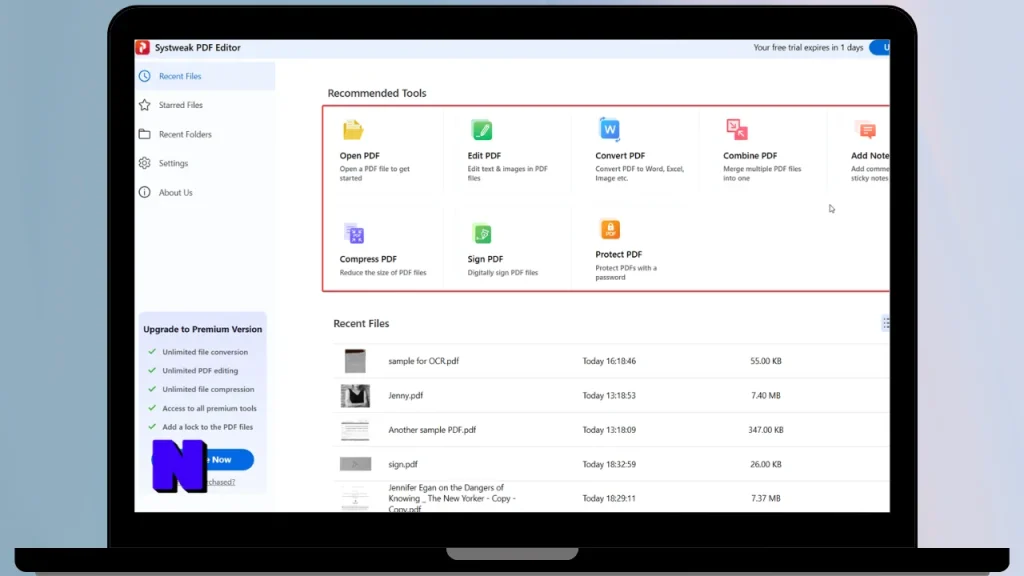
Task: Open Settings via the gear icon
Action: click(144, 163)
